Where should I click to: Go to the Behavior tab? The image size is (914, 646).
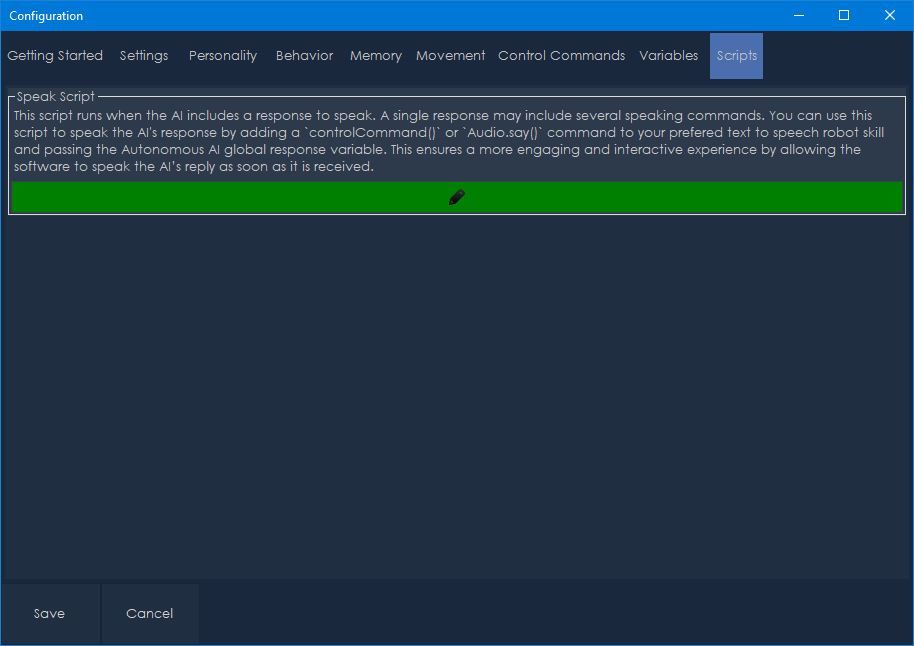[x=304, y=56]
